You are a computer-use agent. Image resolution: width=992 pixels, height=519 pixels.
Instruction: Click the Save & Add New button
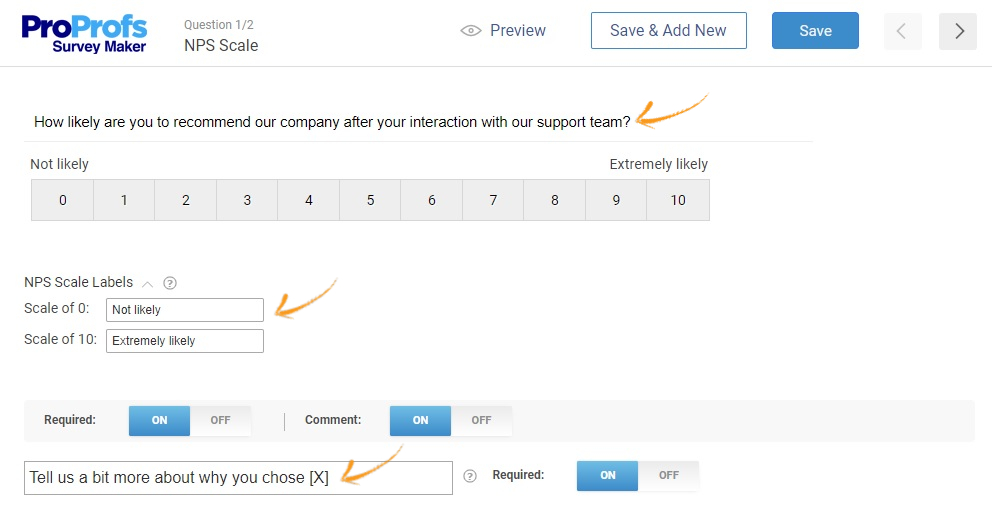tap(668, 31)
